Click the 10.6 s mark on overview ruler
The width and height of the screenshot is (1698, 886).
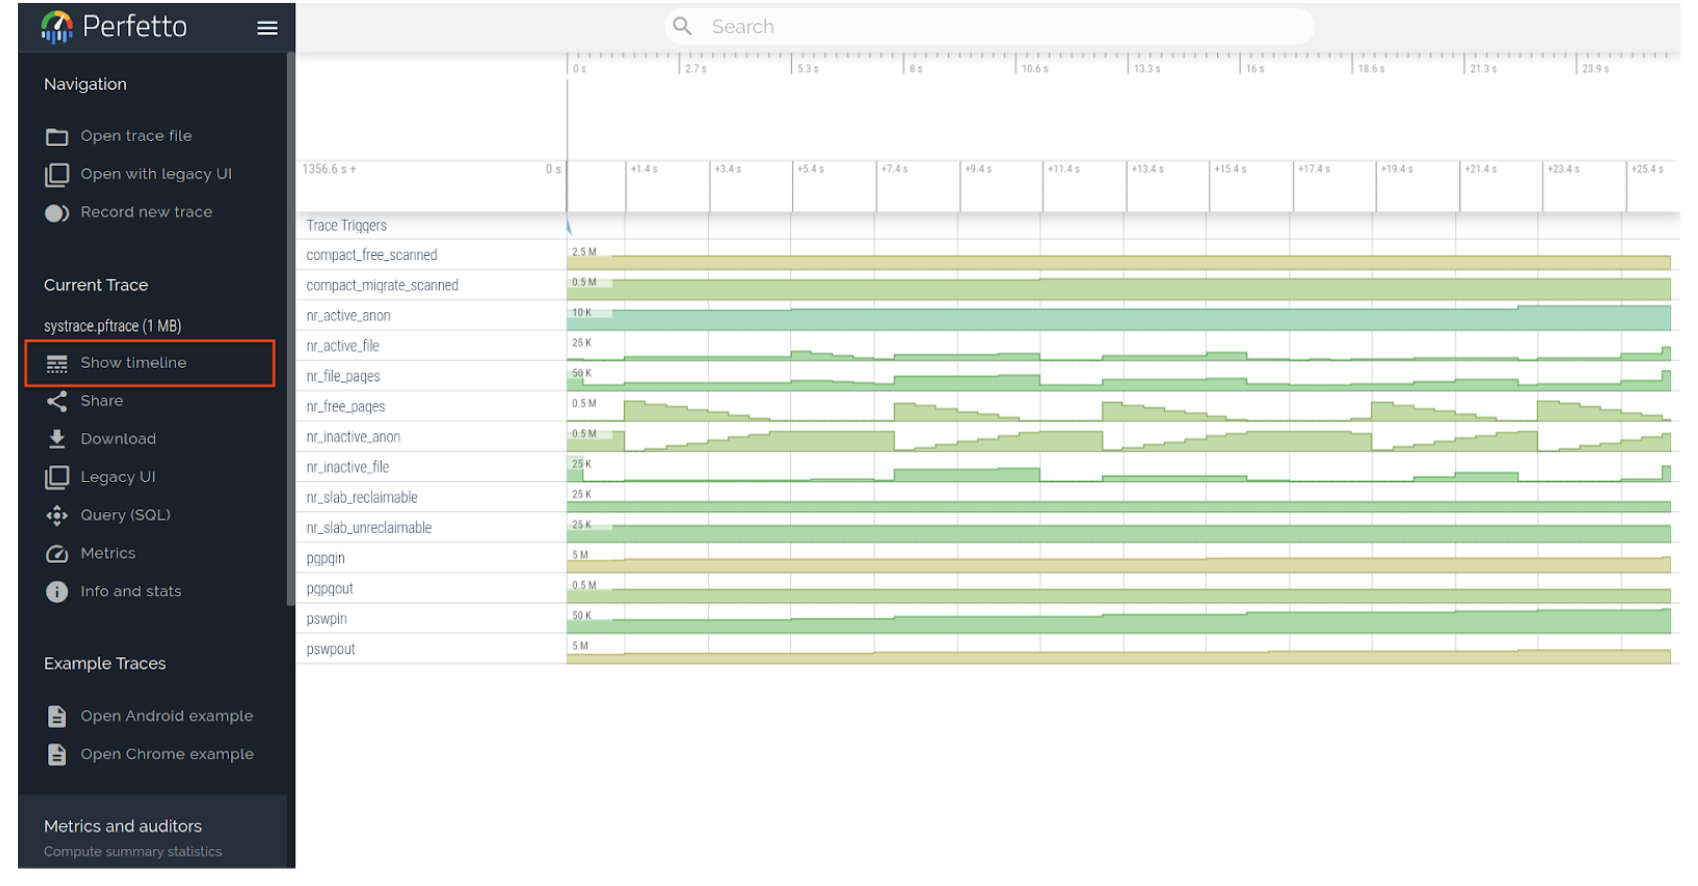coord(1033,68)
